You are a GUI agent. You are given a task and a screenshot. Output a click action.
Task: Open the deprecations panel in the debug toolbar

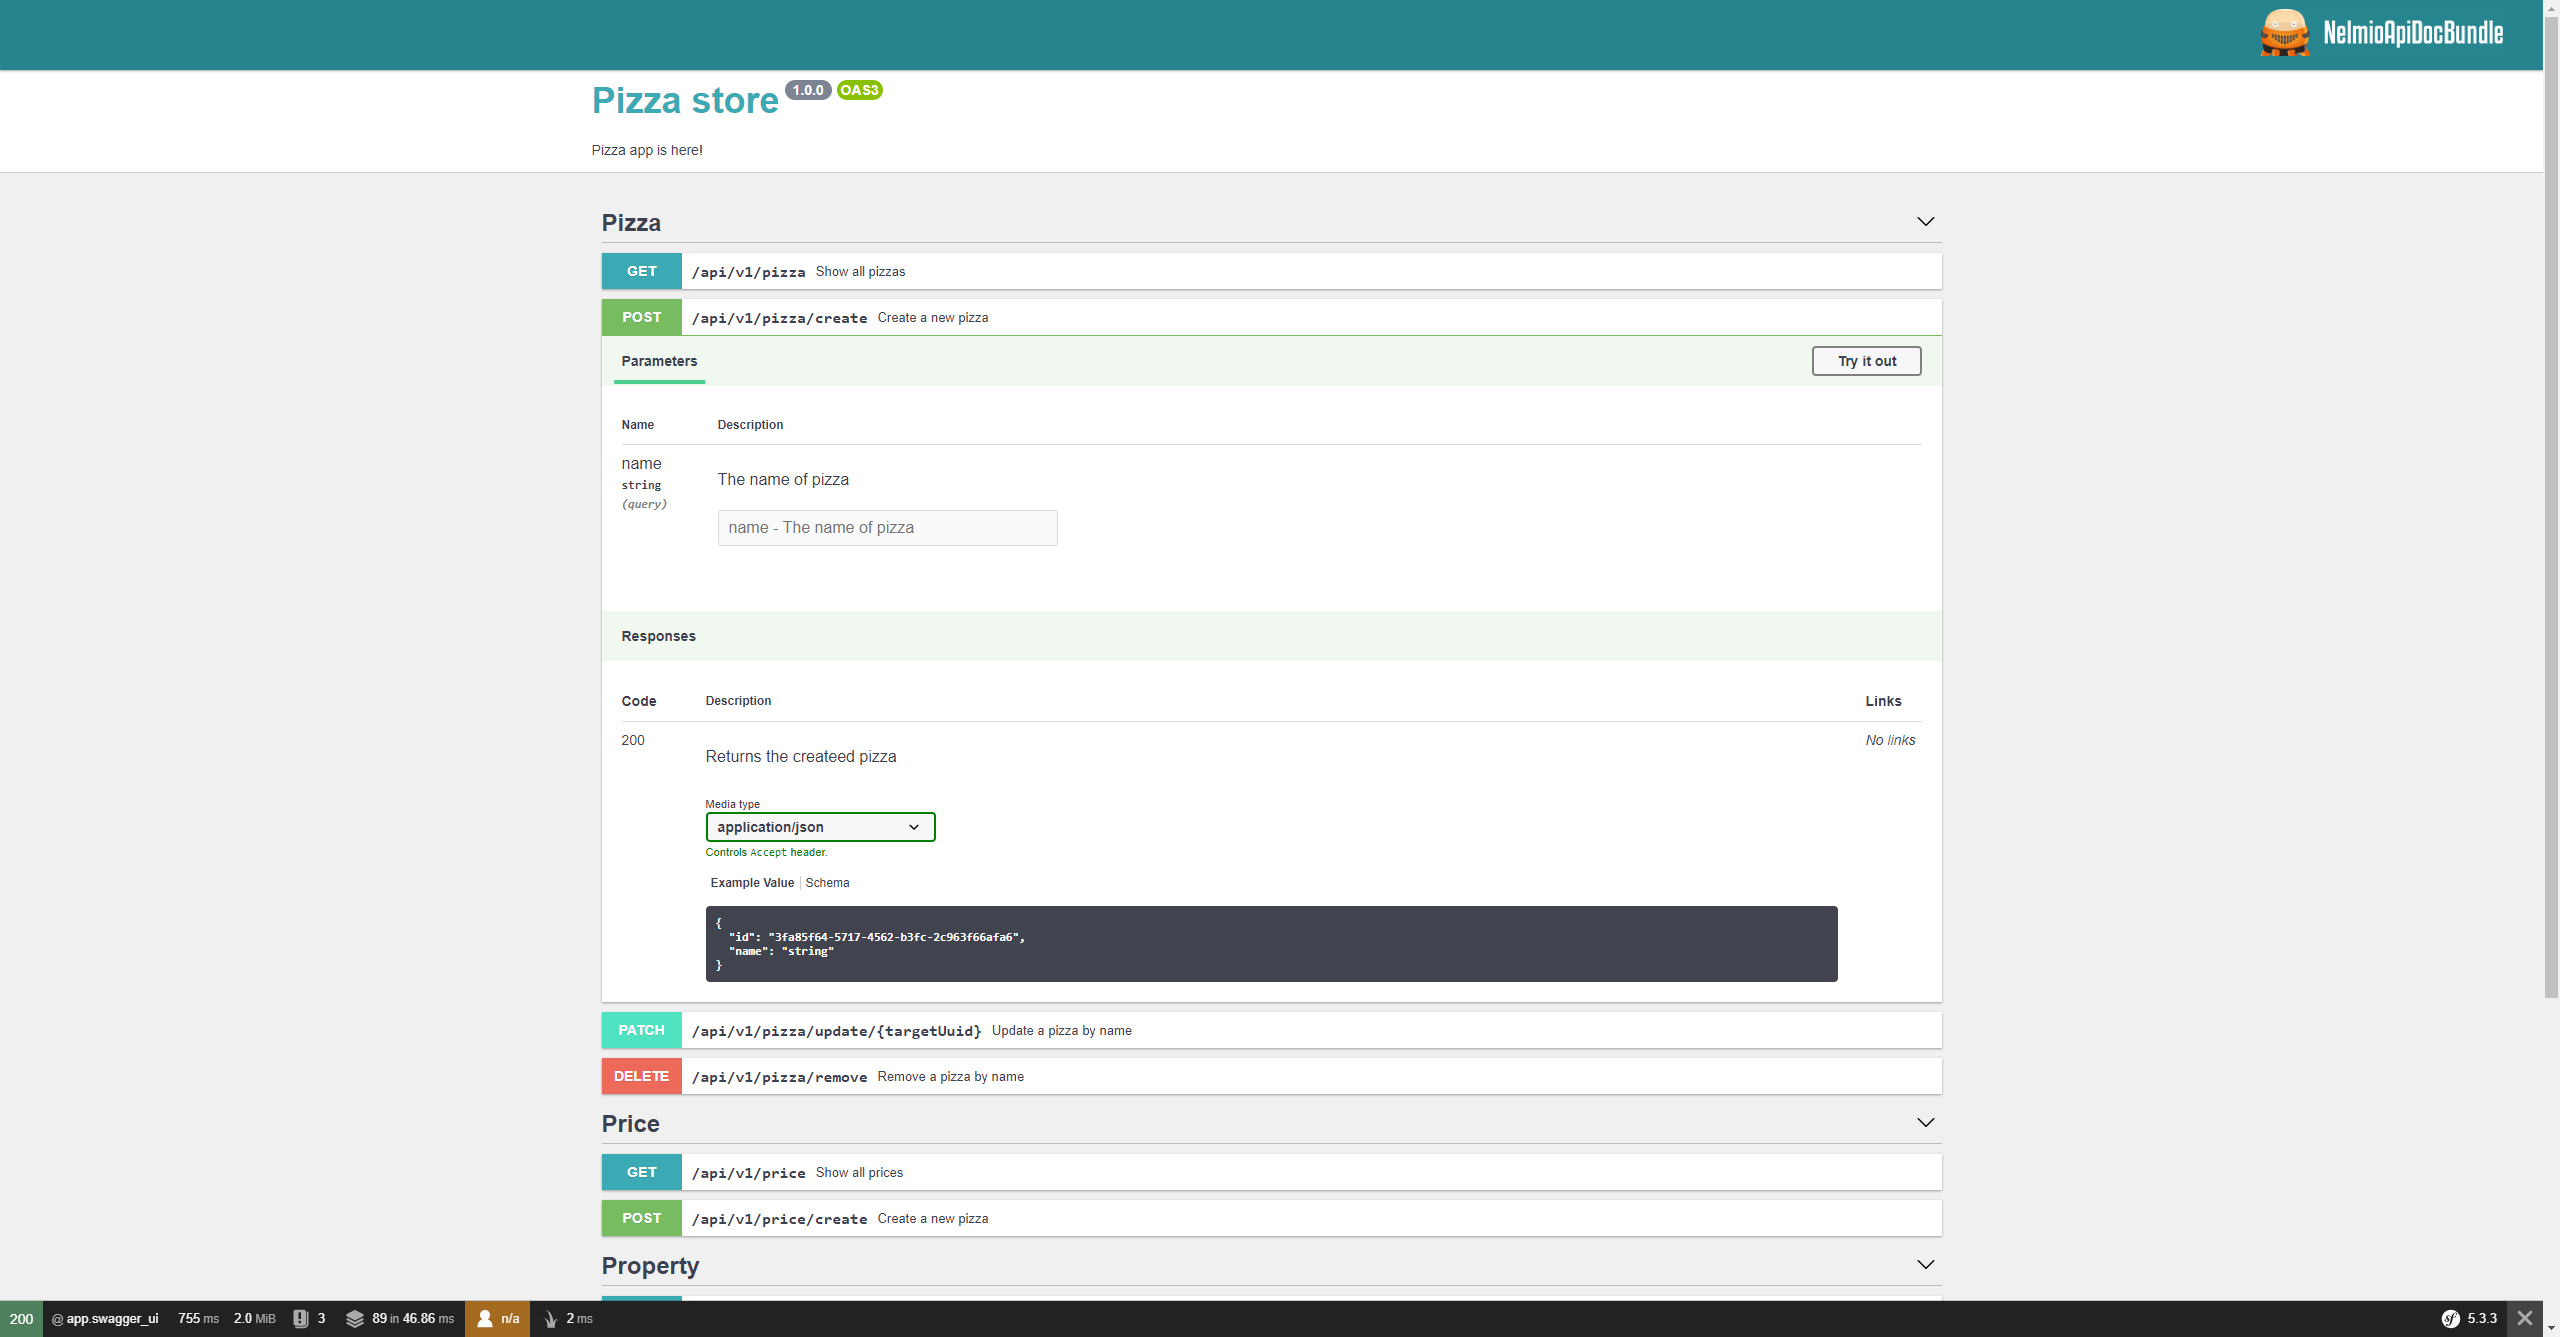(x=309, y=1318)
